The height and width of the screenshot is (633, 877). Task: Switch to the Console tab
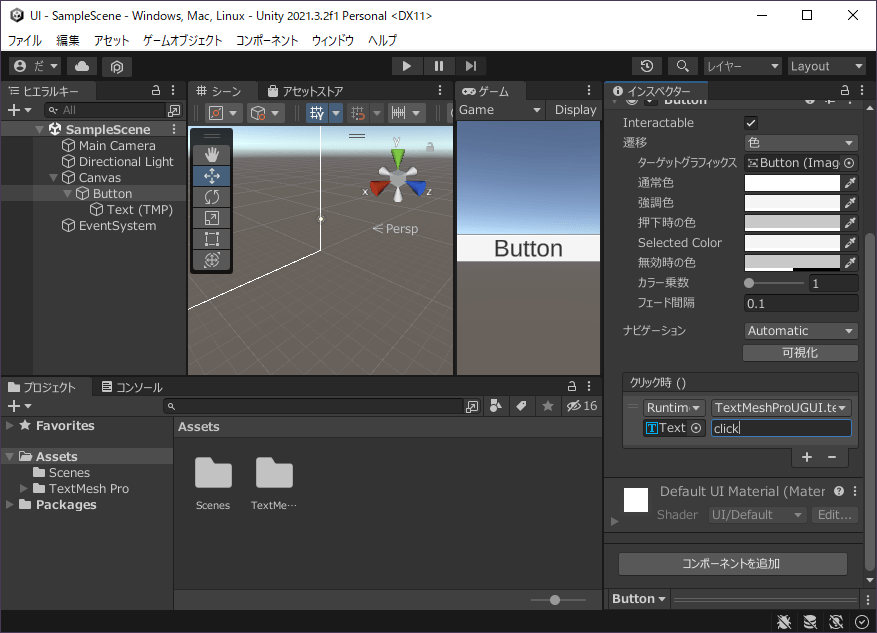pos(132,387)
